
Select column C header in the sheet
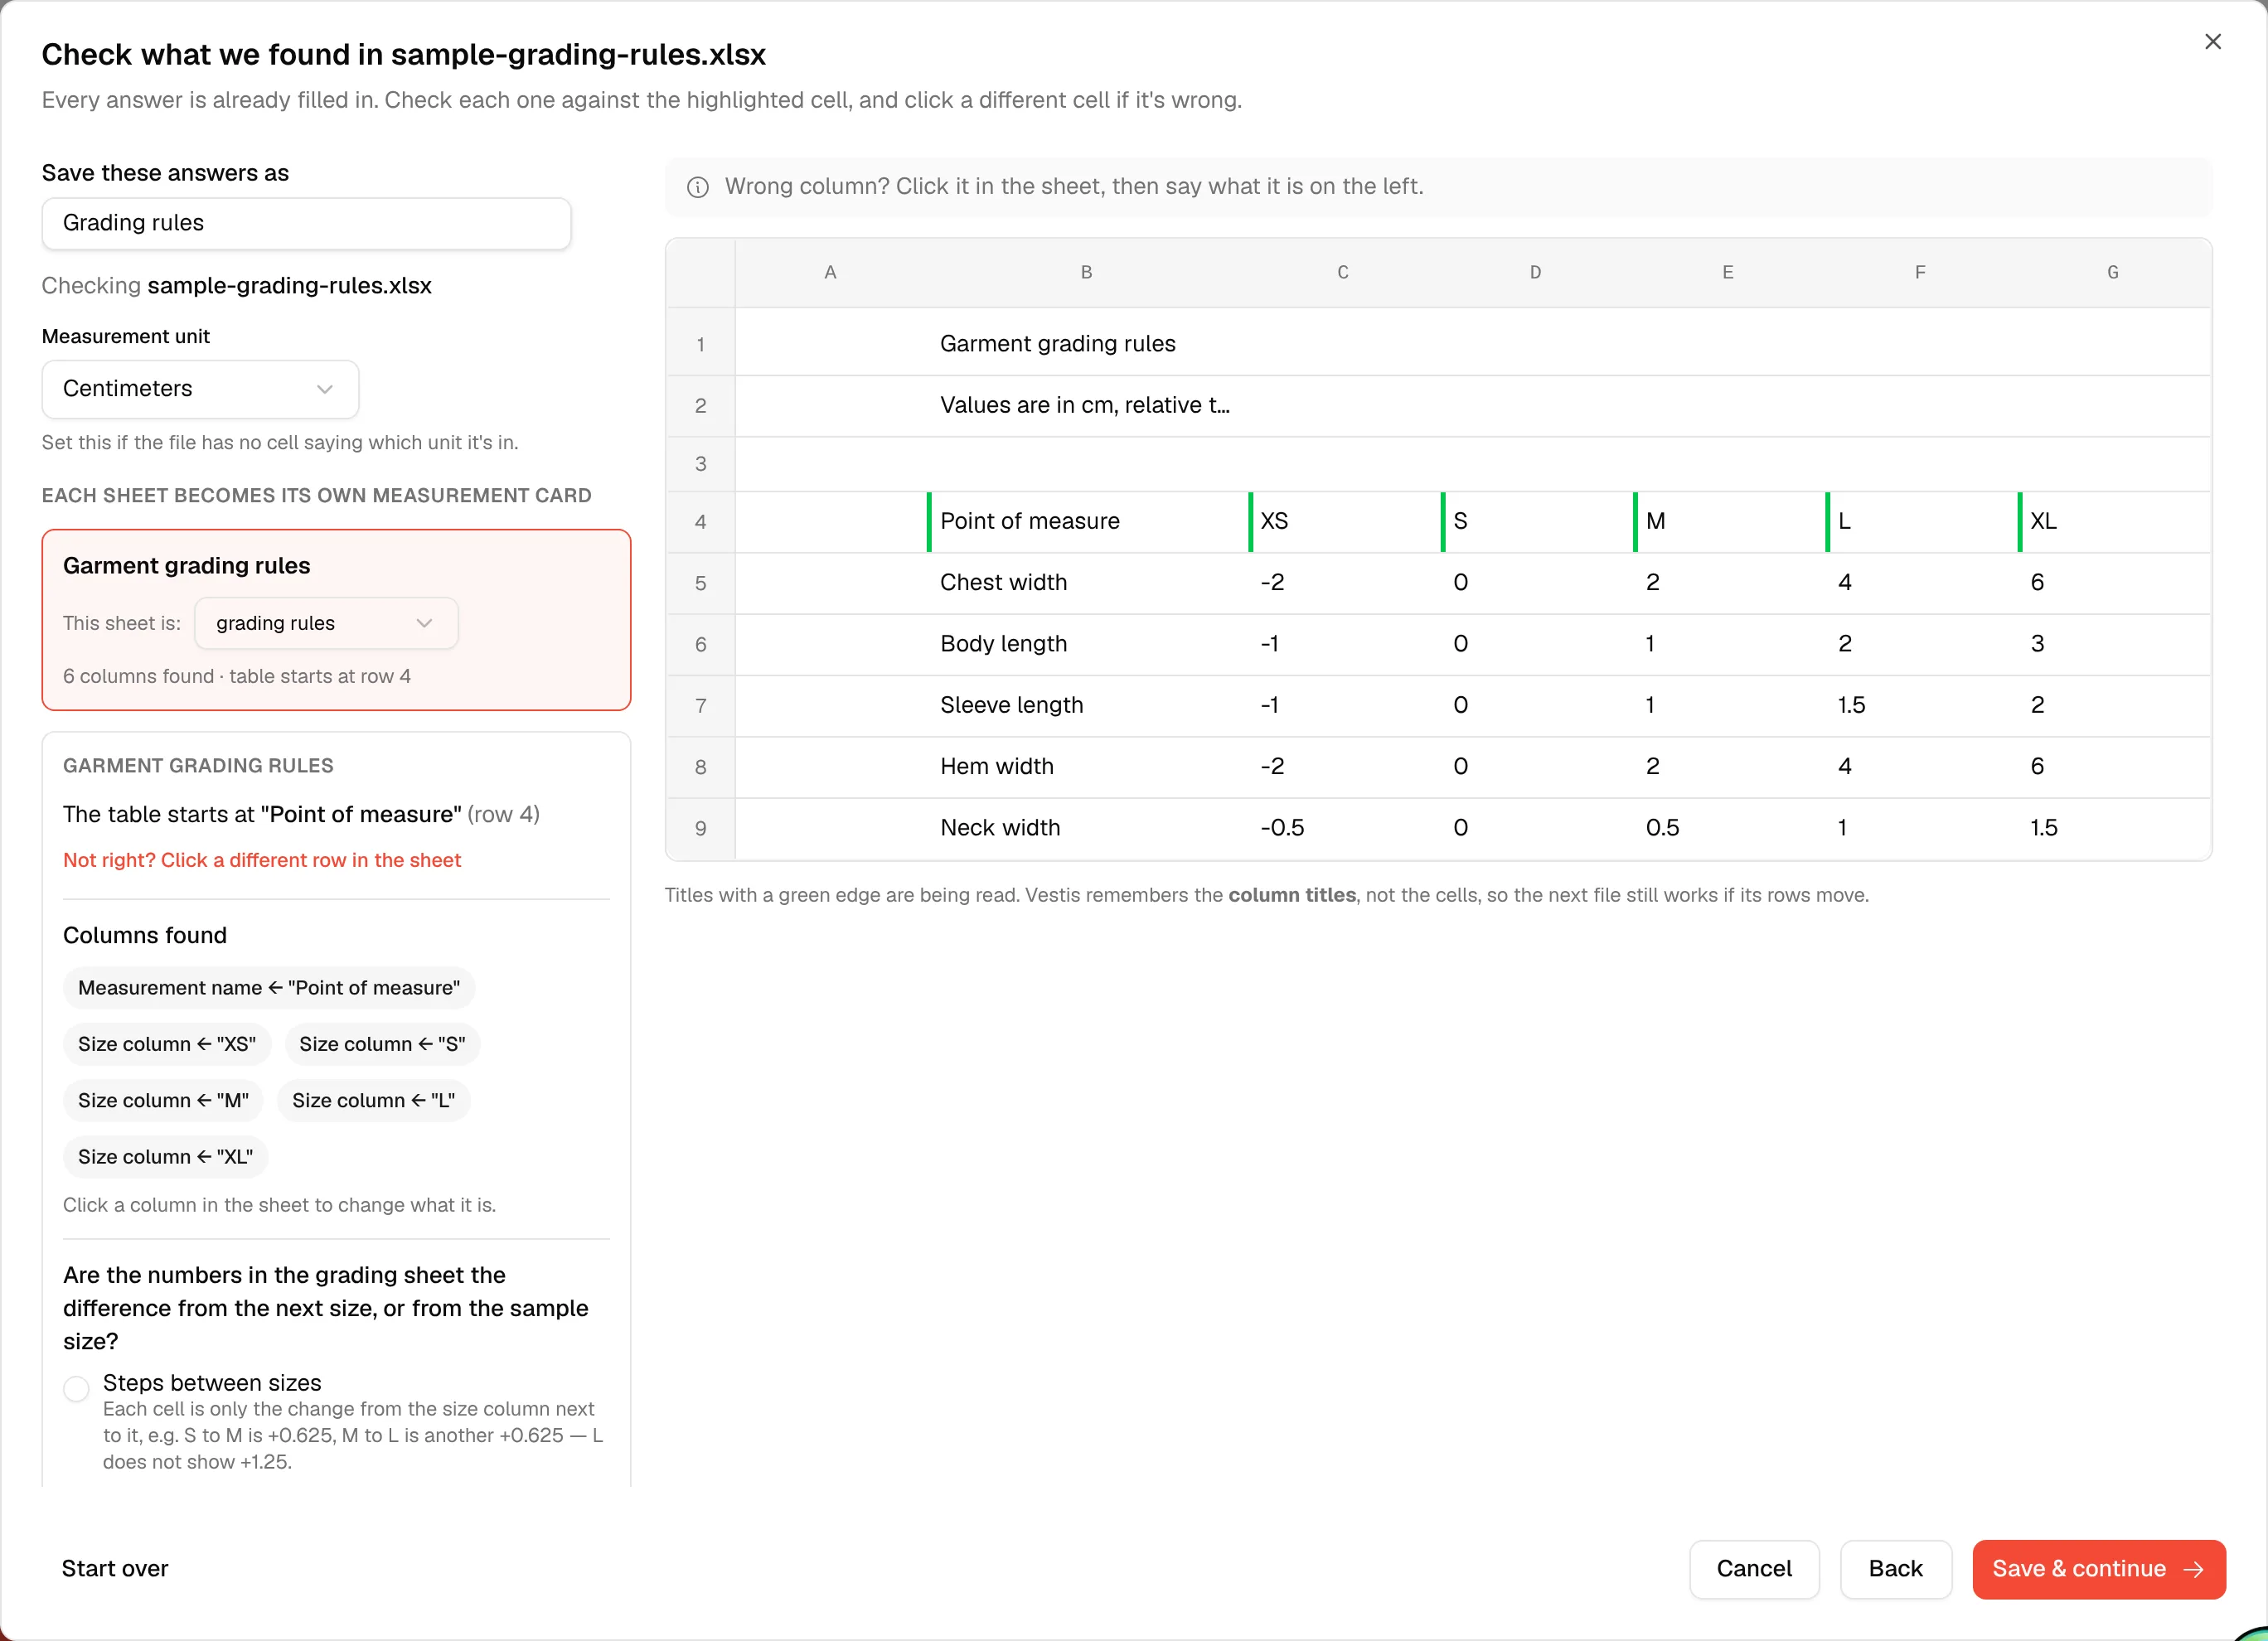(x=1343, y=272)
